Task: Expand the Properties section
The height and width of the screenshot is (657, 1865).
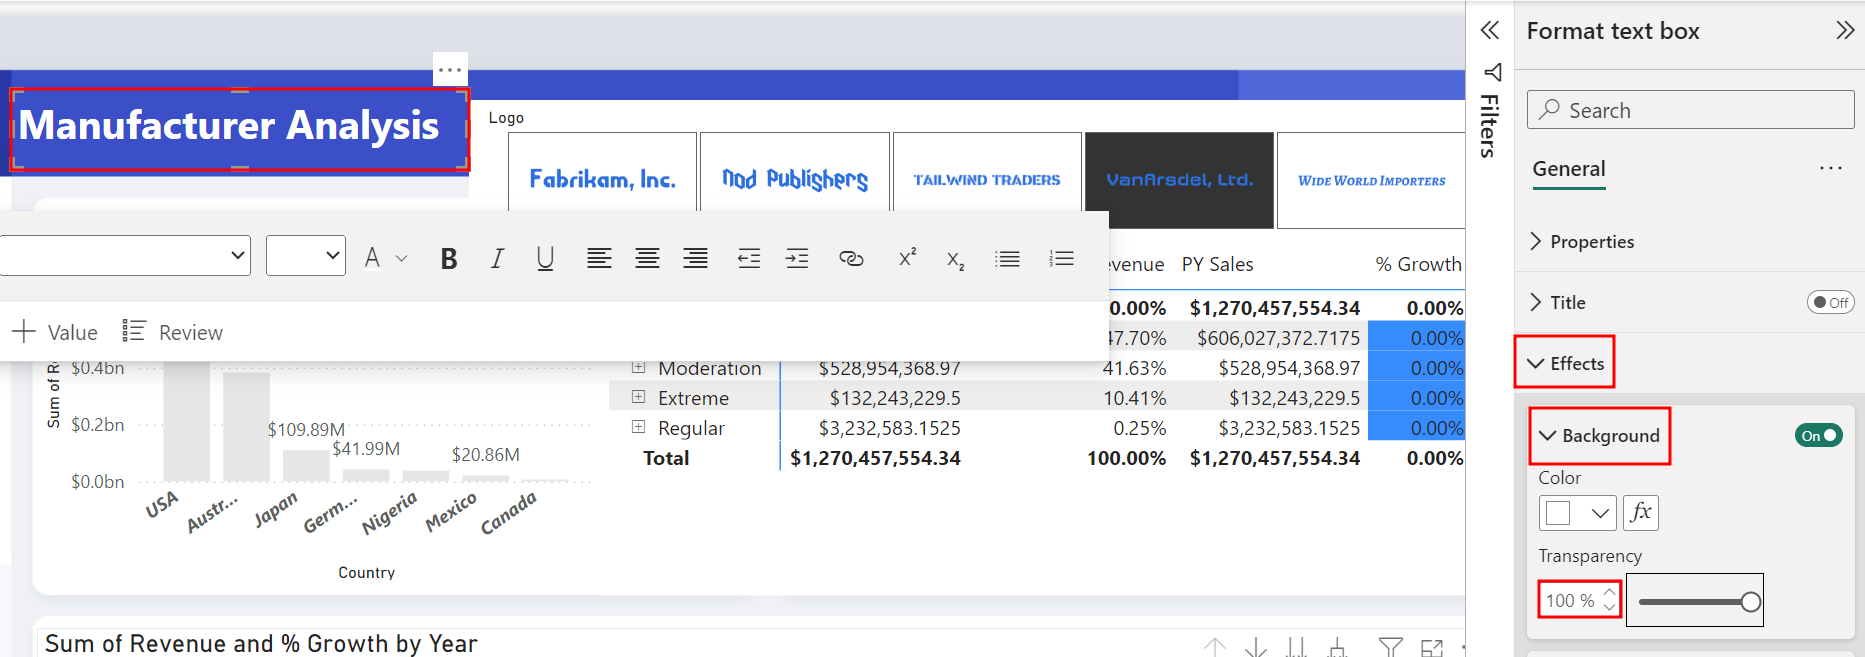Action: tap(1582, 241)
